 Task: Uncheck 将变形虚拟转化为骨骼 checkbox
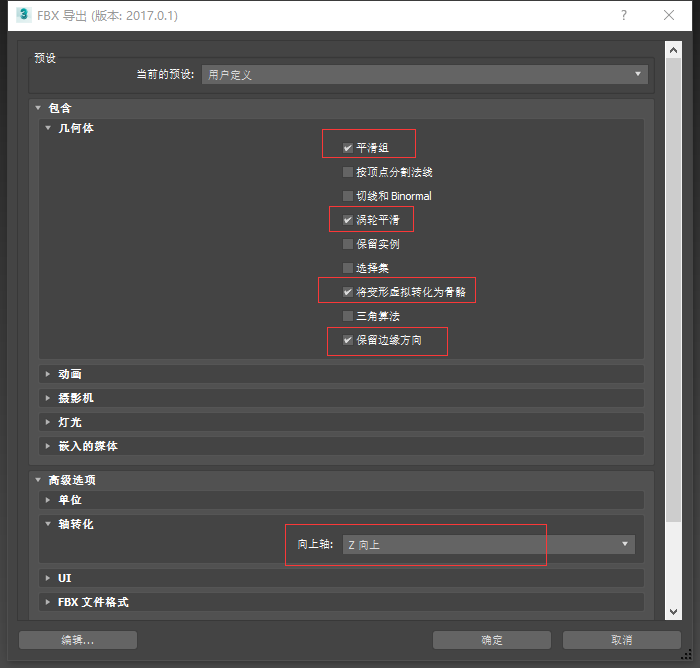[x=348, y=292]
